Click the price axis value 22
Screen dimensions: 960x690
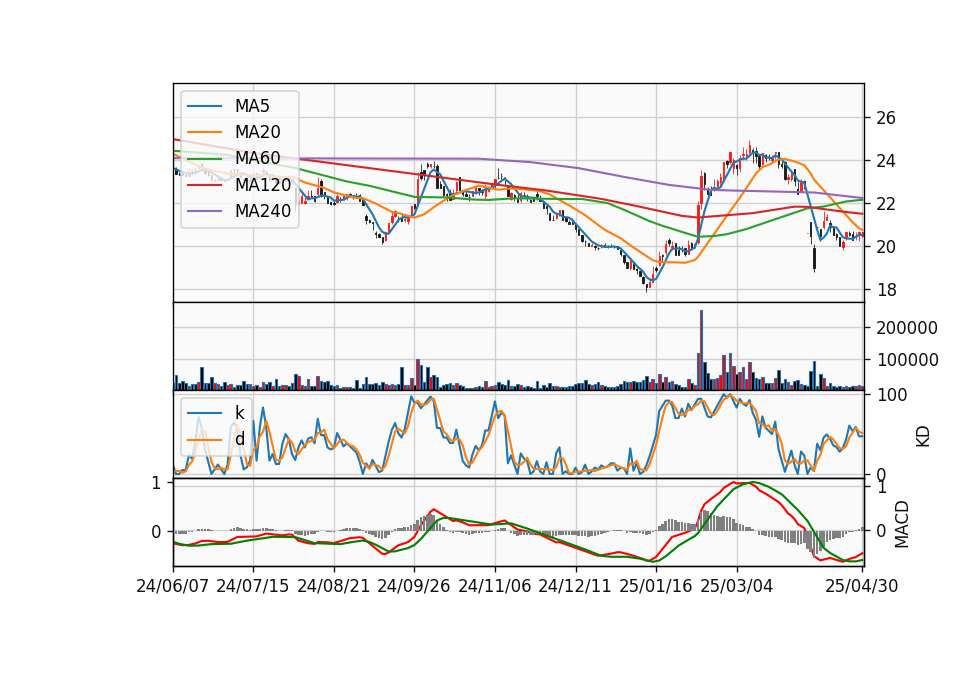tap(886, 204)
